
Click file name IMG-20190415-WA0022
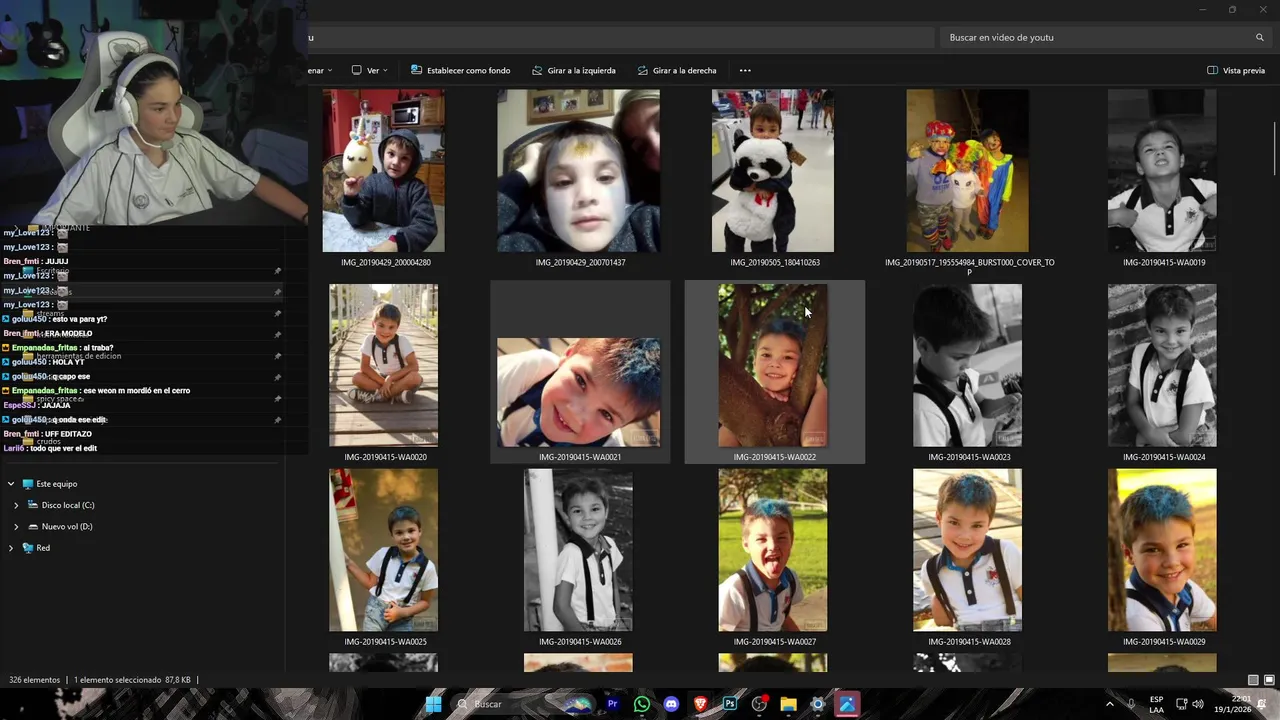point(774,457)
